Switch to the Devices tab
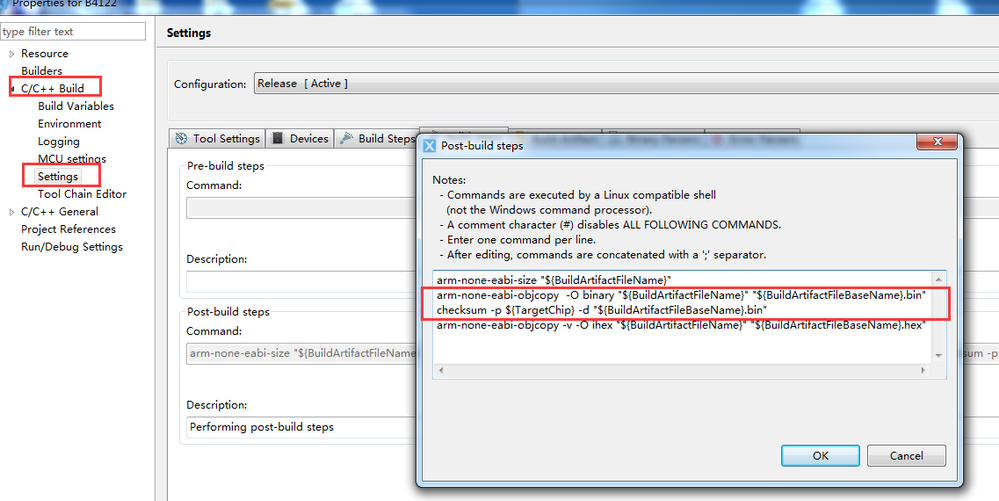Viewport: 999px width, 501px height. pos(300,138)
